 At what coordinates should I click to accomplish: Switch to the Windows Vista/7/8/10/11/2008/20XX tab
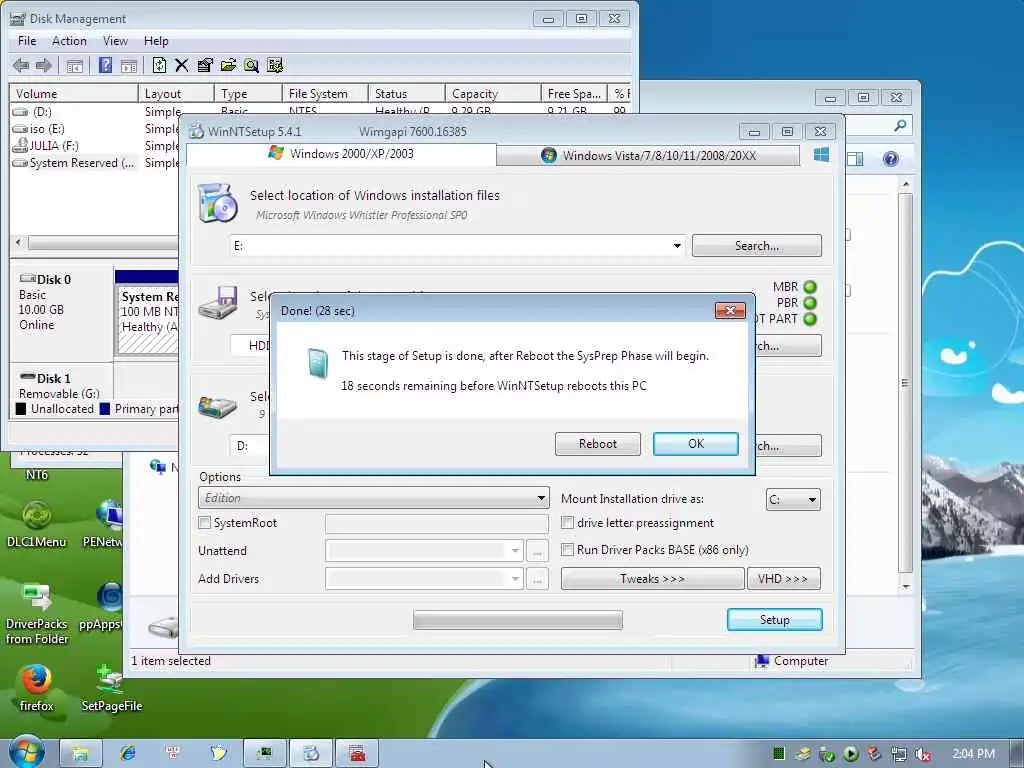[x=648, y=155]
